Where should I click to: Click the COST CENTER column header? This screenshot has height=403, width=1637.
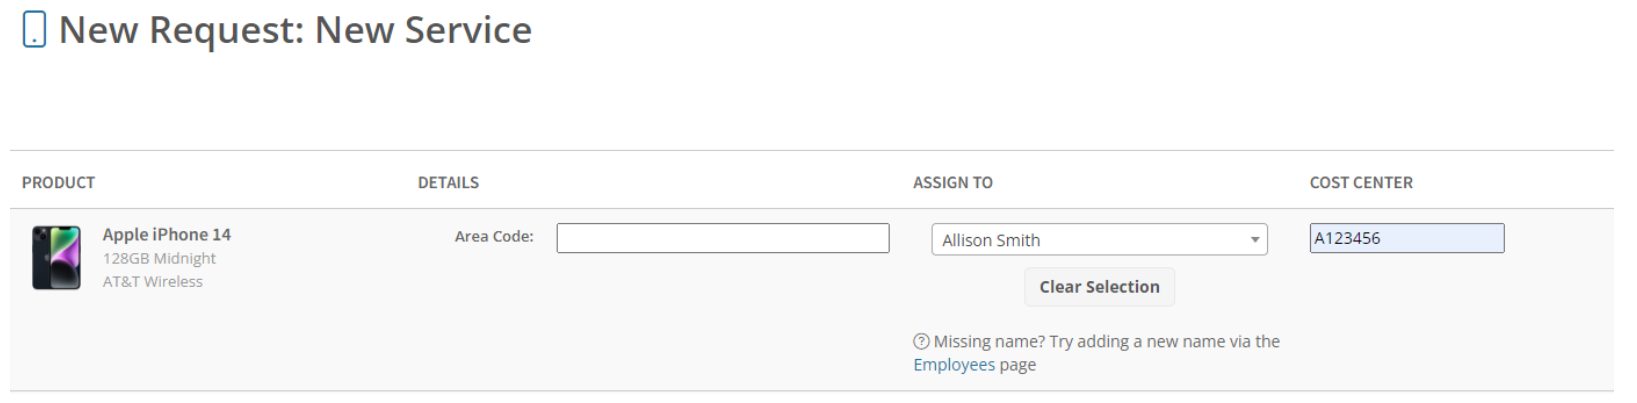pos(1361,182)
